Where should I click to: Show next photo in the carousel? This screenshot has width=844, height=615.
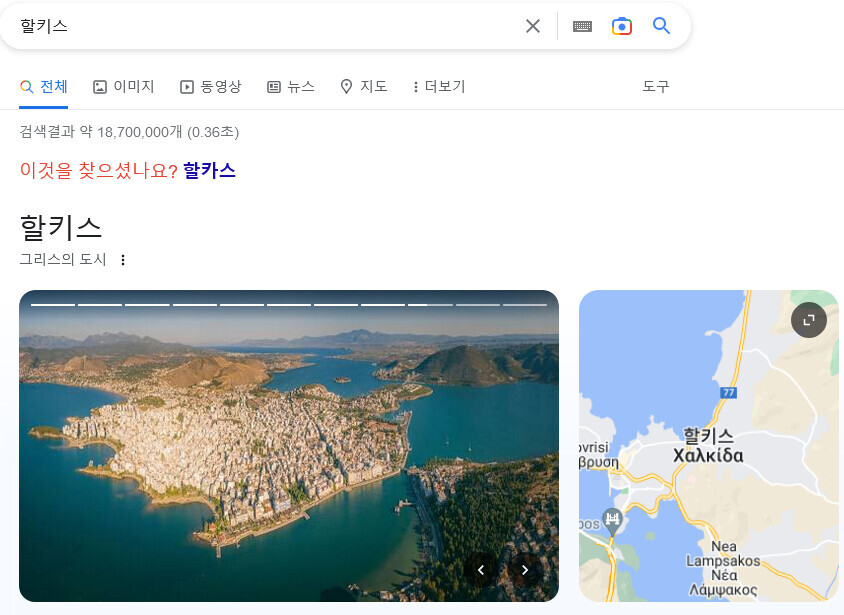(x=525, y=570)
